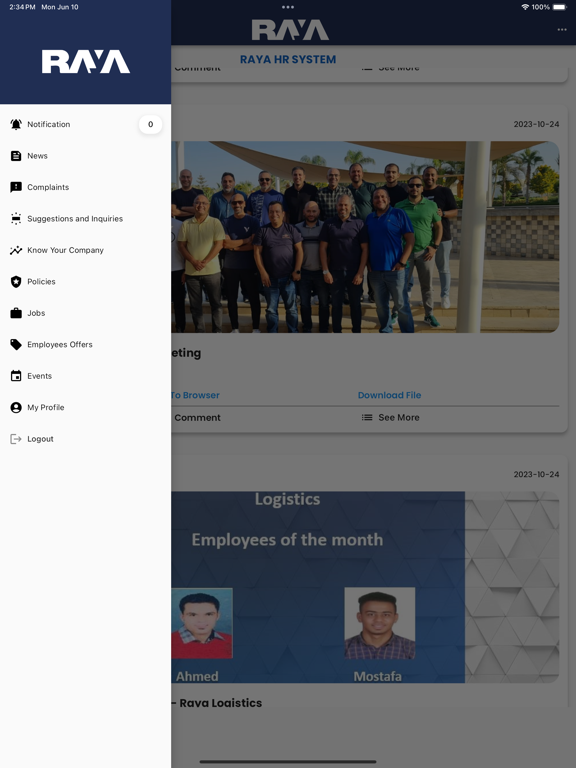Open Know Your Company section
576x768 pixels.
coord(85,250)
